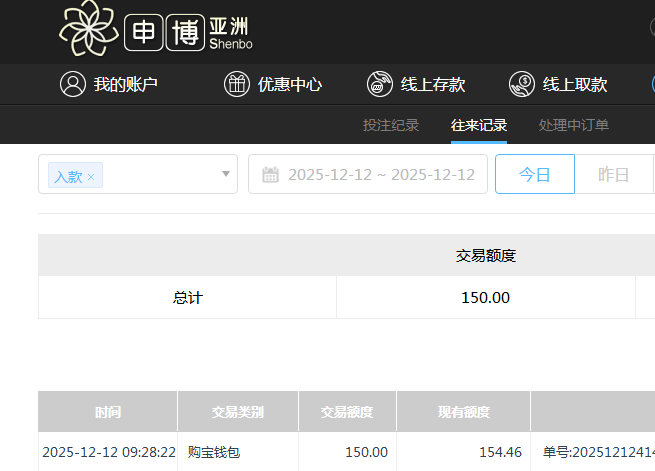655x471 pixels.
Task: Click the 交易类别 column header
Action: click(x=238, y=412)
